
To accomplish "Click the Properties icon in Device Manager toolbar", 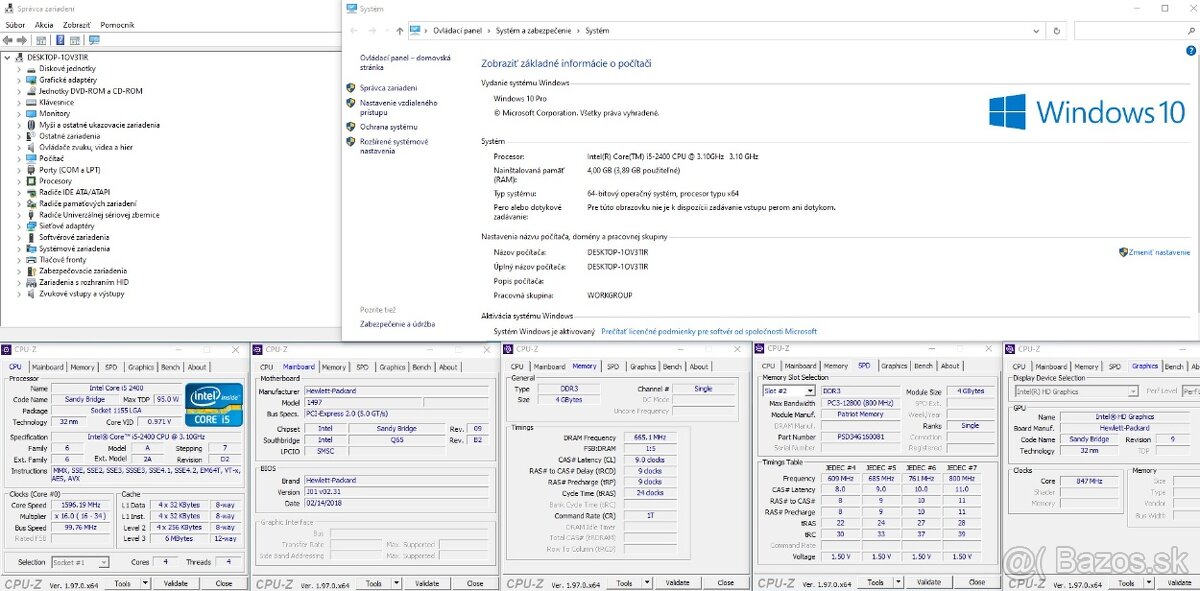I will [41, 40].
